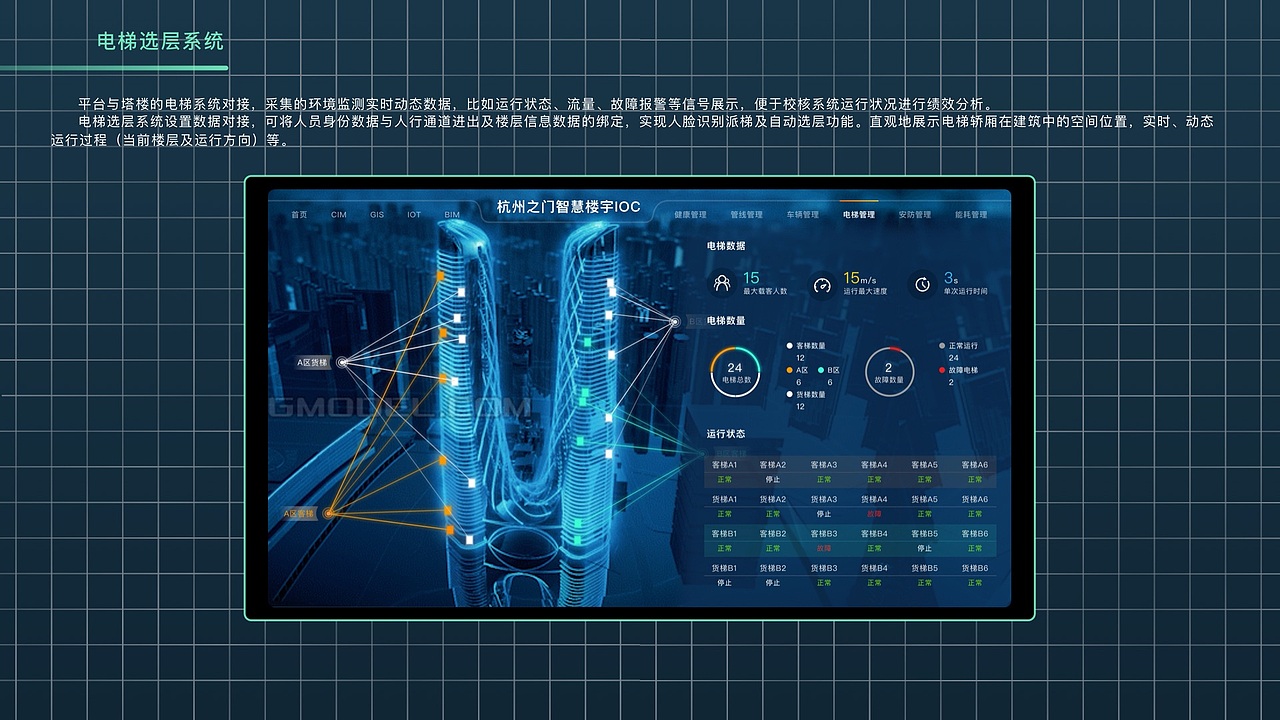The image size is (1280, 720).
Task: Open the 车辆管理 tab
Action: point(802,215)
